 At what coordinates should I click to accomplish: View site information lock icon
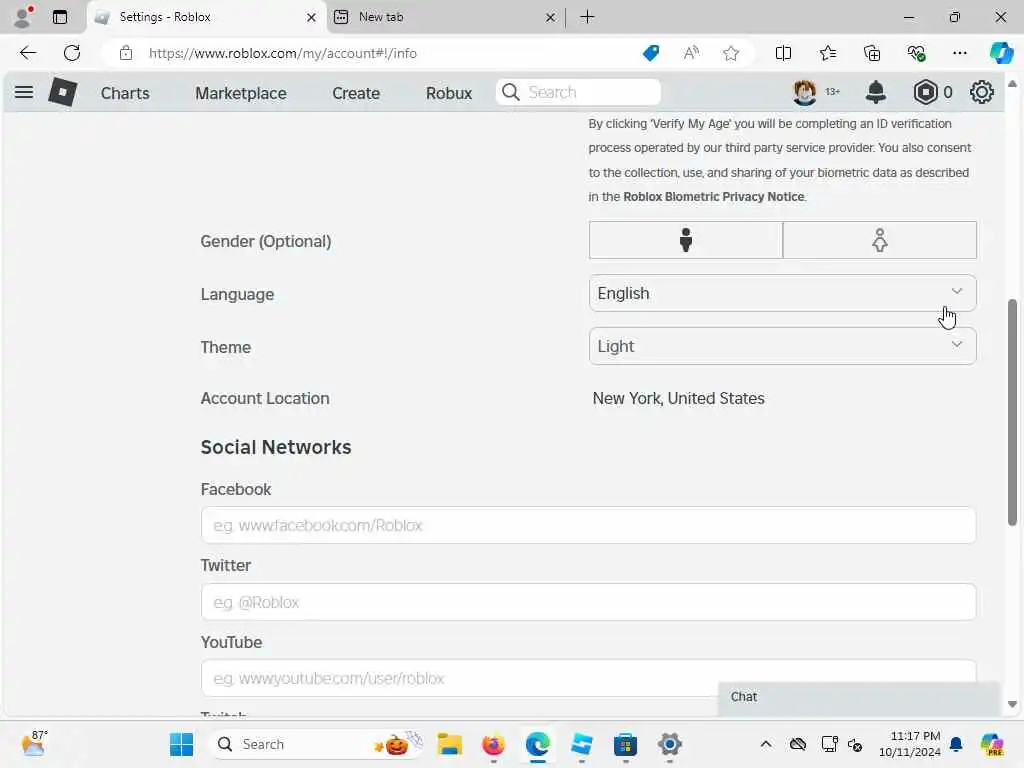point(126,53)
